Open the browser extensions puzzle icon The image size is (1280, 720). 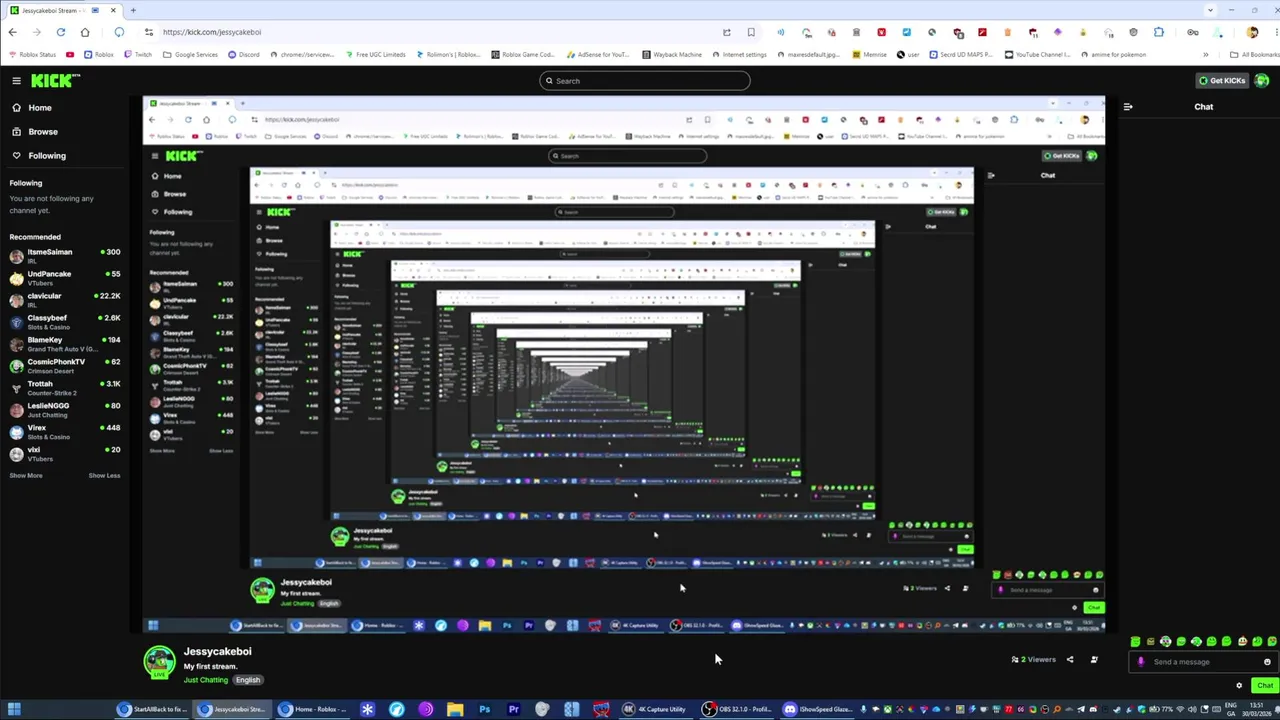pyautogui.click(x=1159, y=32)
